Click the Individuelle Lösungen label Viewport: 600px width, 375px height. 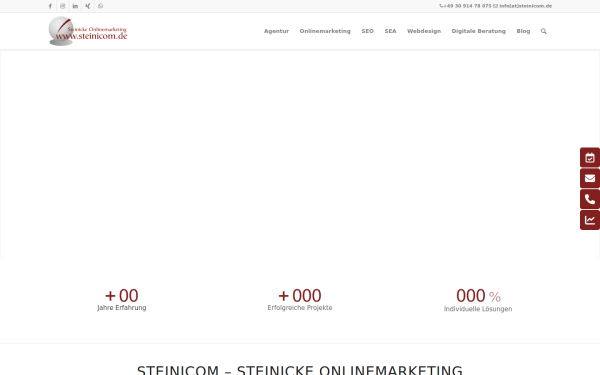click(478, 309)
